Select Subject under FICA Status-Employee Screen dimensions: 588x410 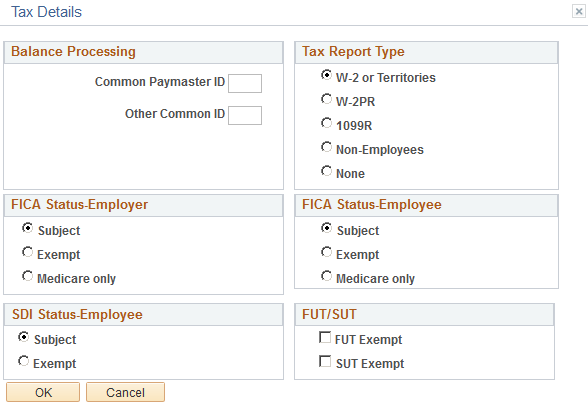[x=327, y=228]
